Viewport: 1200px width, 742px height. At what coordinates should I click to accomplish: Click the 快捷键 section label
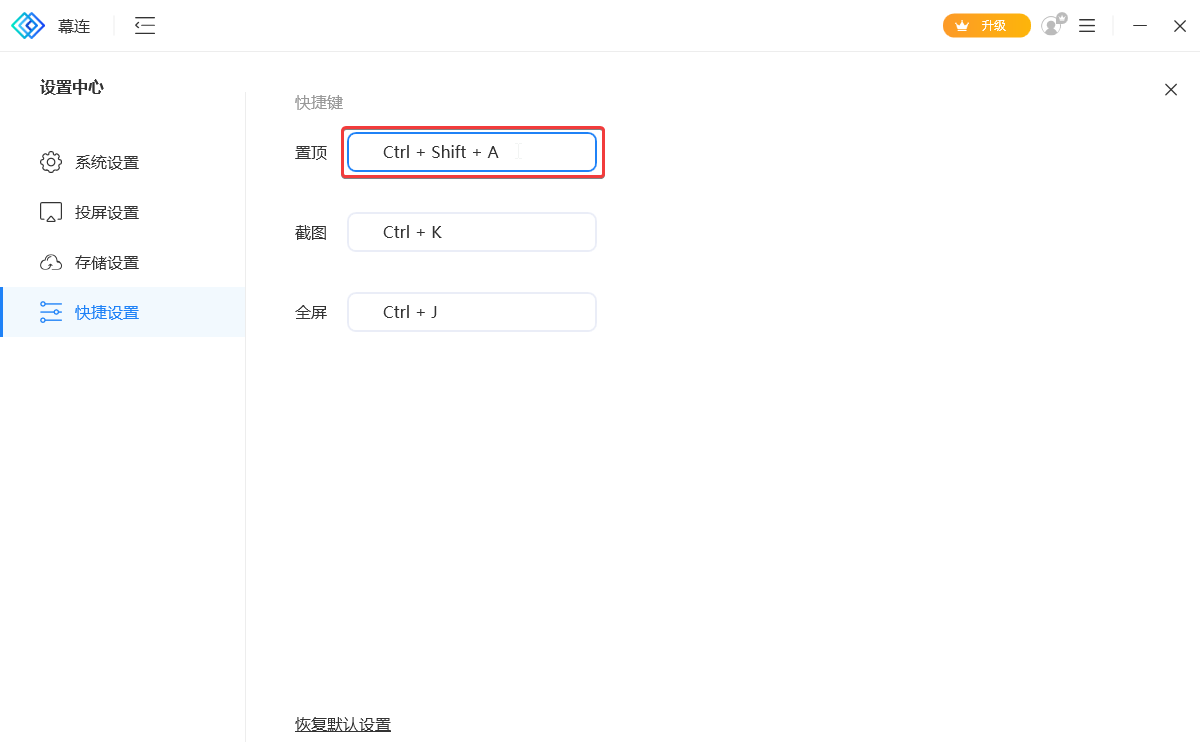pos(319,102)
